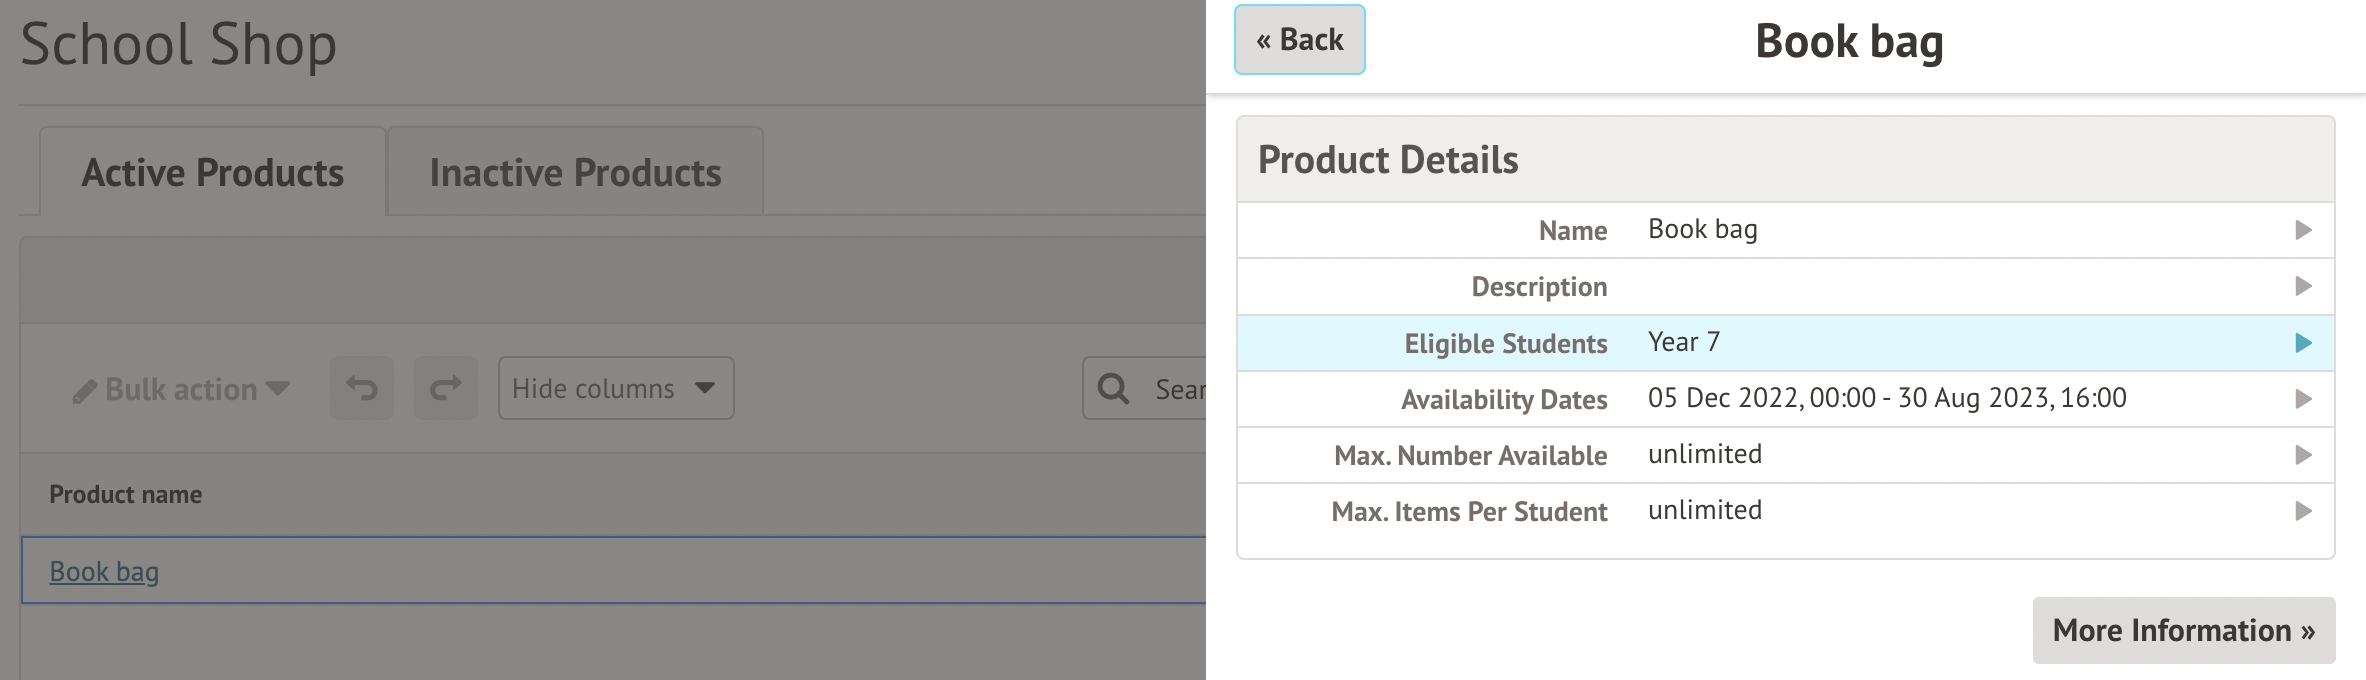Click the Bulk action pencil icon
The height and width of the screenshot is (680, 2366).
point(85,391)
